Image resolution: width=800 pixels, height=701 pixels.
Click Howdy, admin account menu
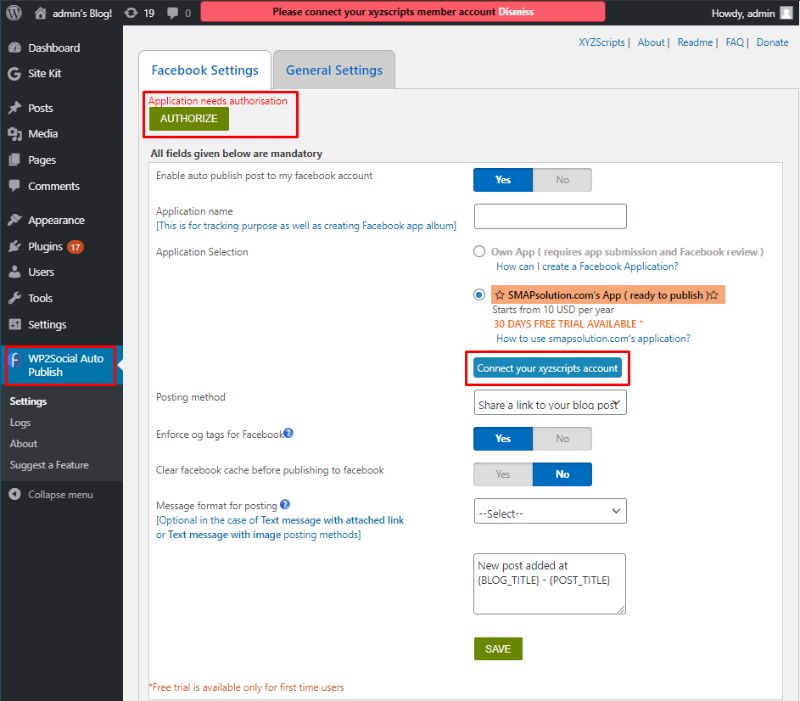[x=752, y=13]
